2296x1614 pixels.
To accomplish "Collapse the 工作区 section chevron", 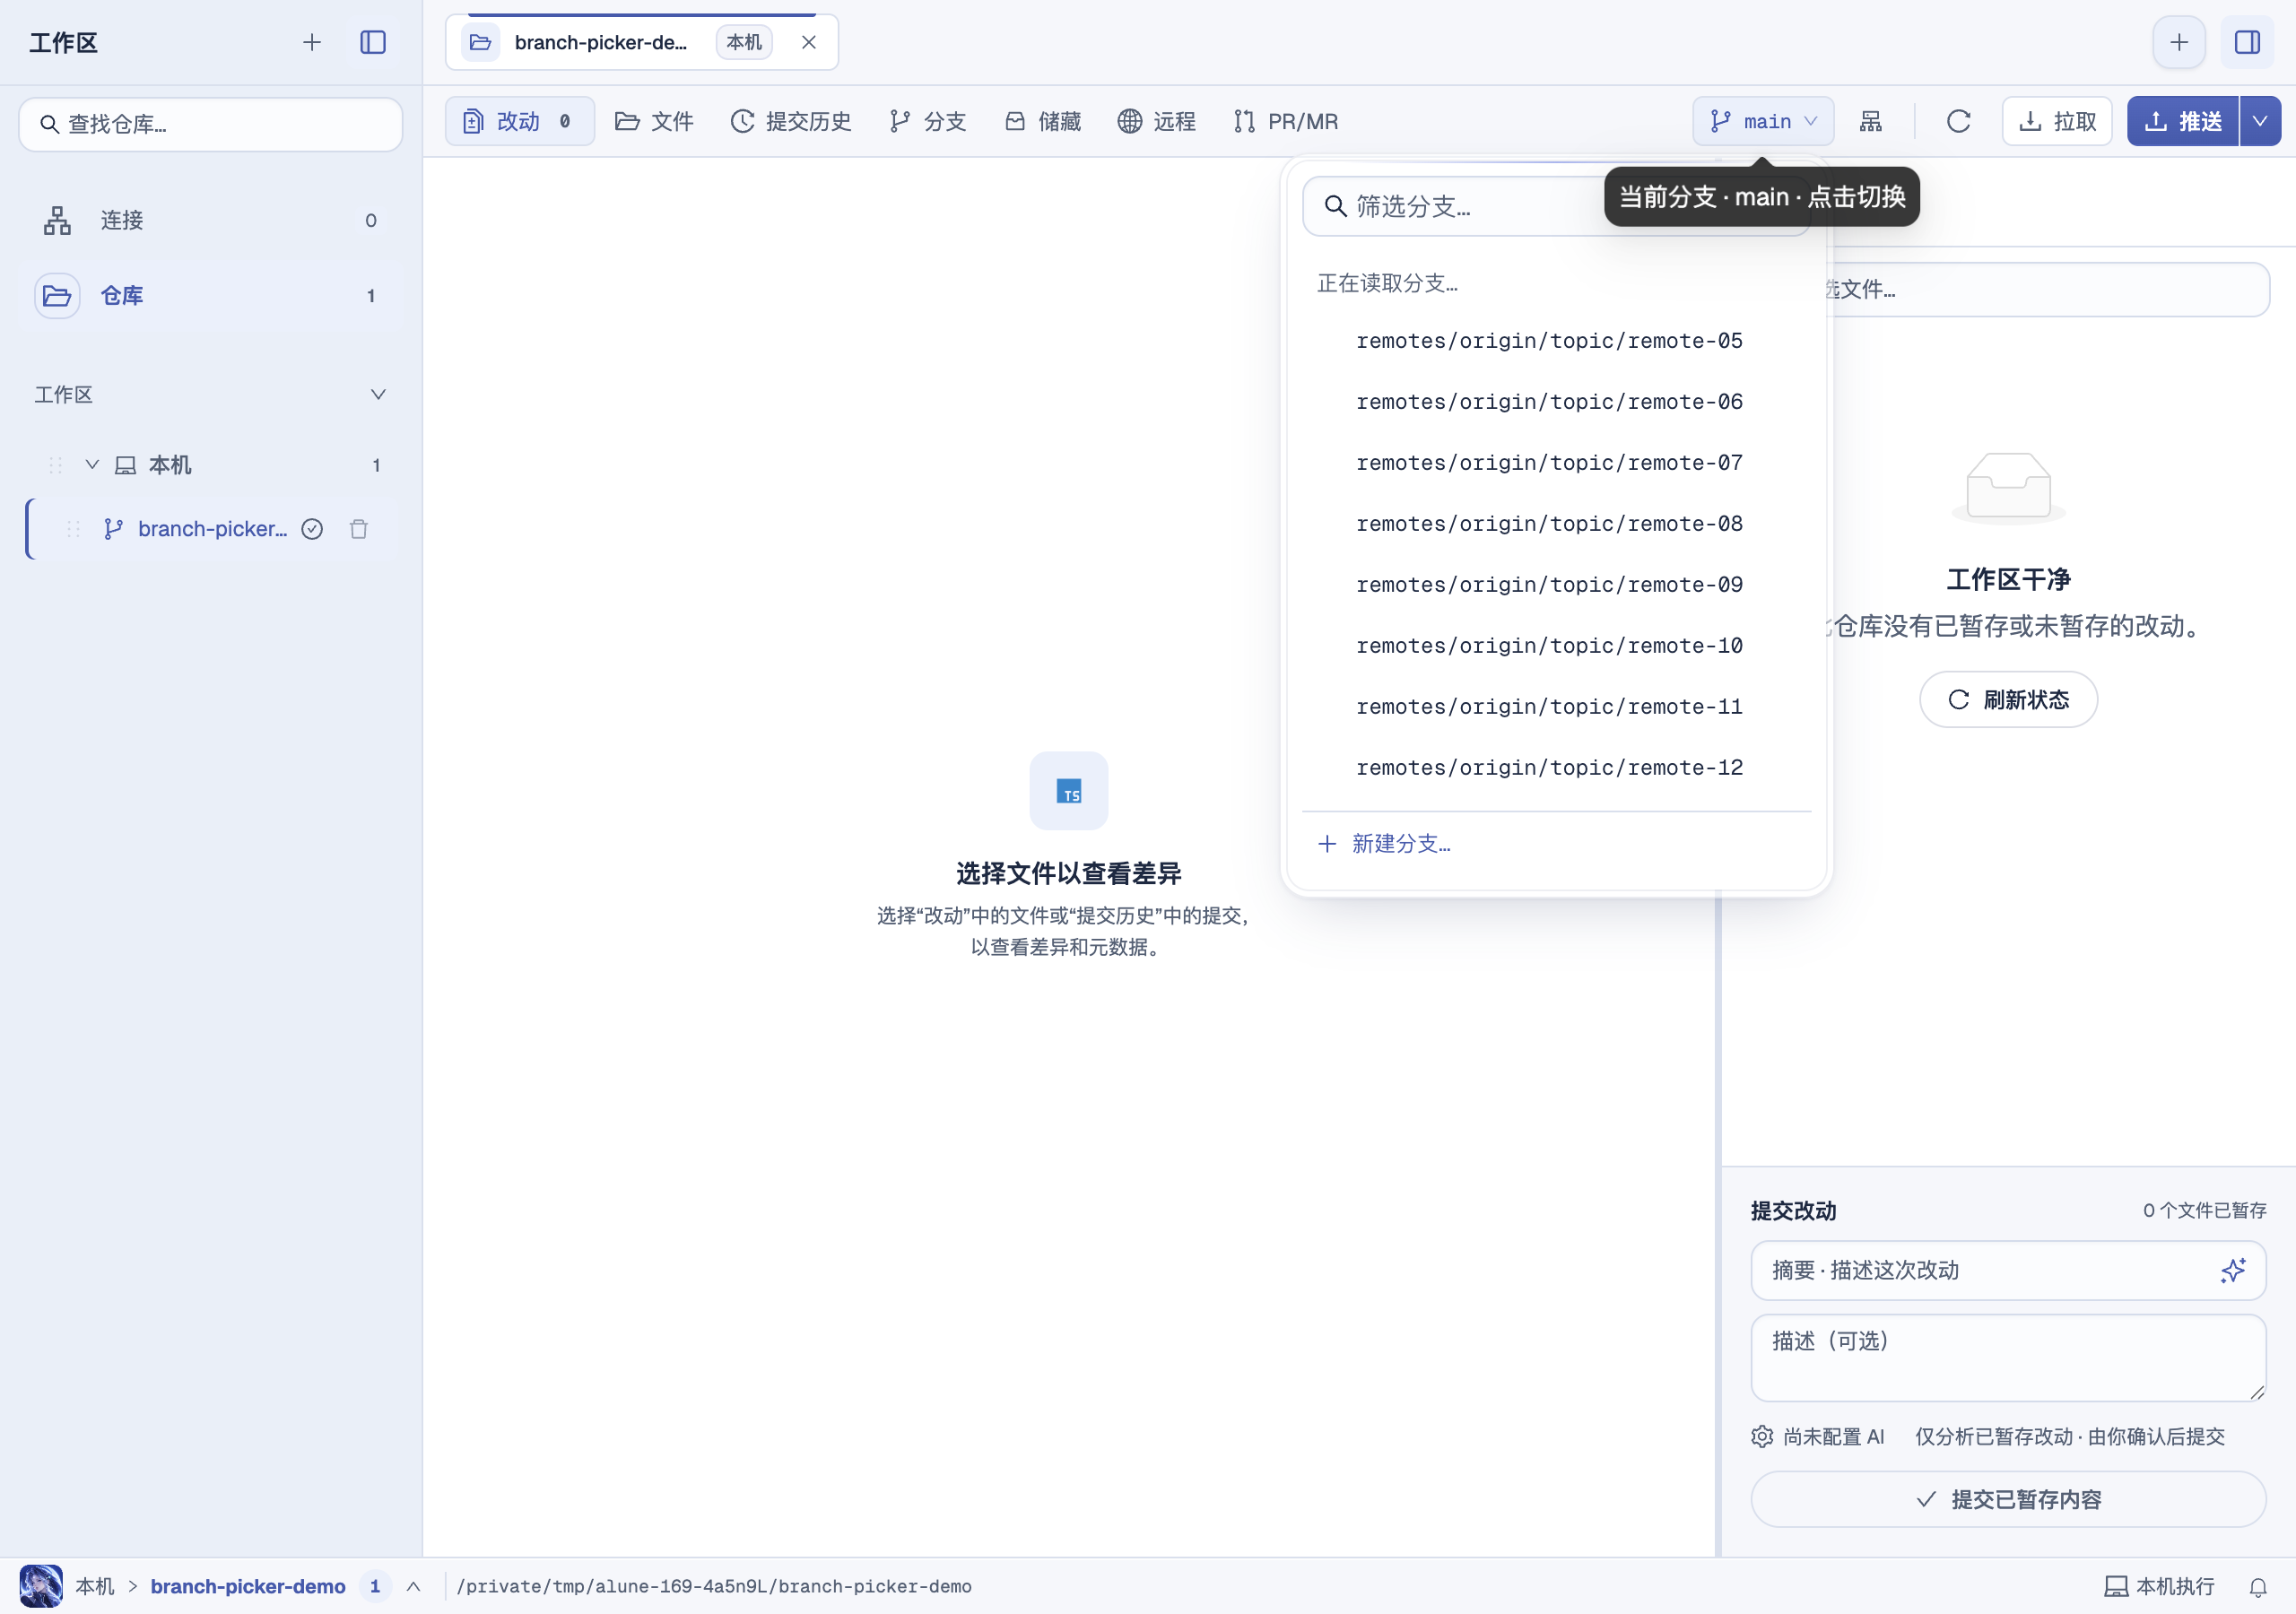I will point(378,394).
